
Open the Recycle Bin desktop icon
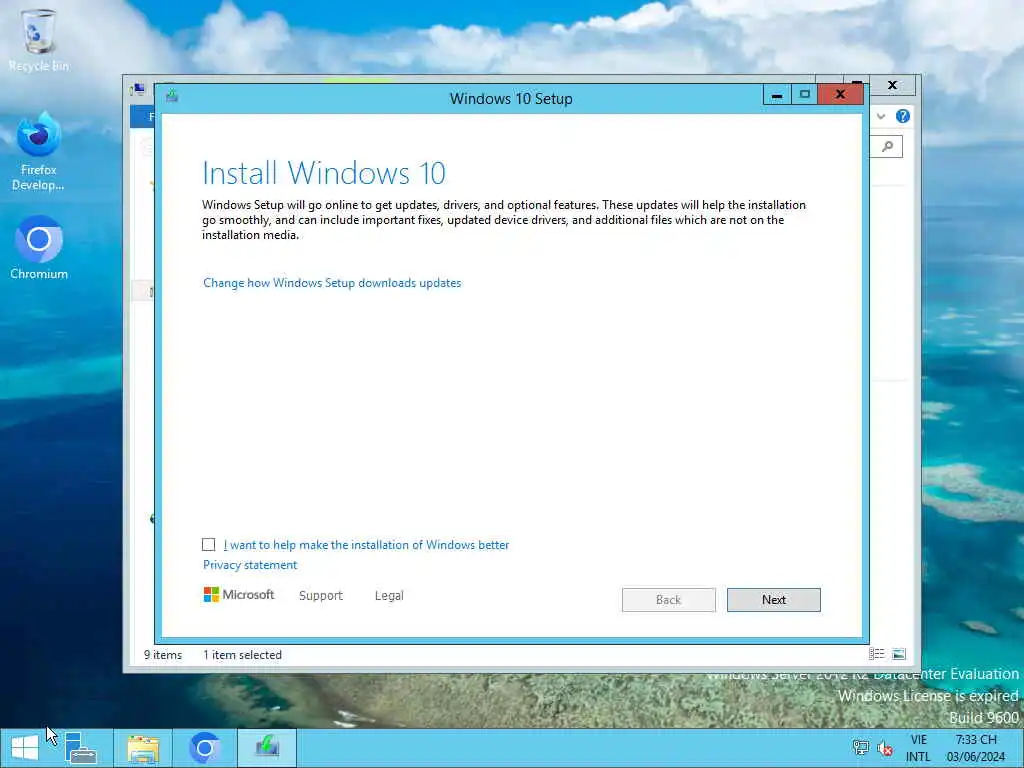click(39, 39)
